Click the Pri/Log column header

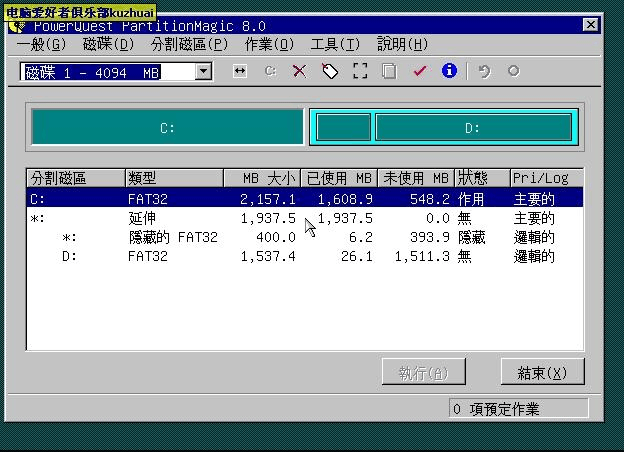tap(547, 178)
